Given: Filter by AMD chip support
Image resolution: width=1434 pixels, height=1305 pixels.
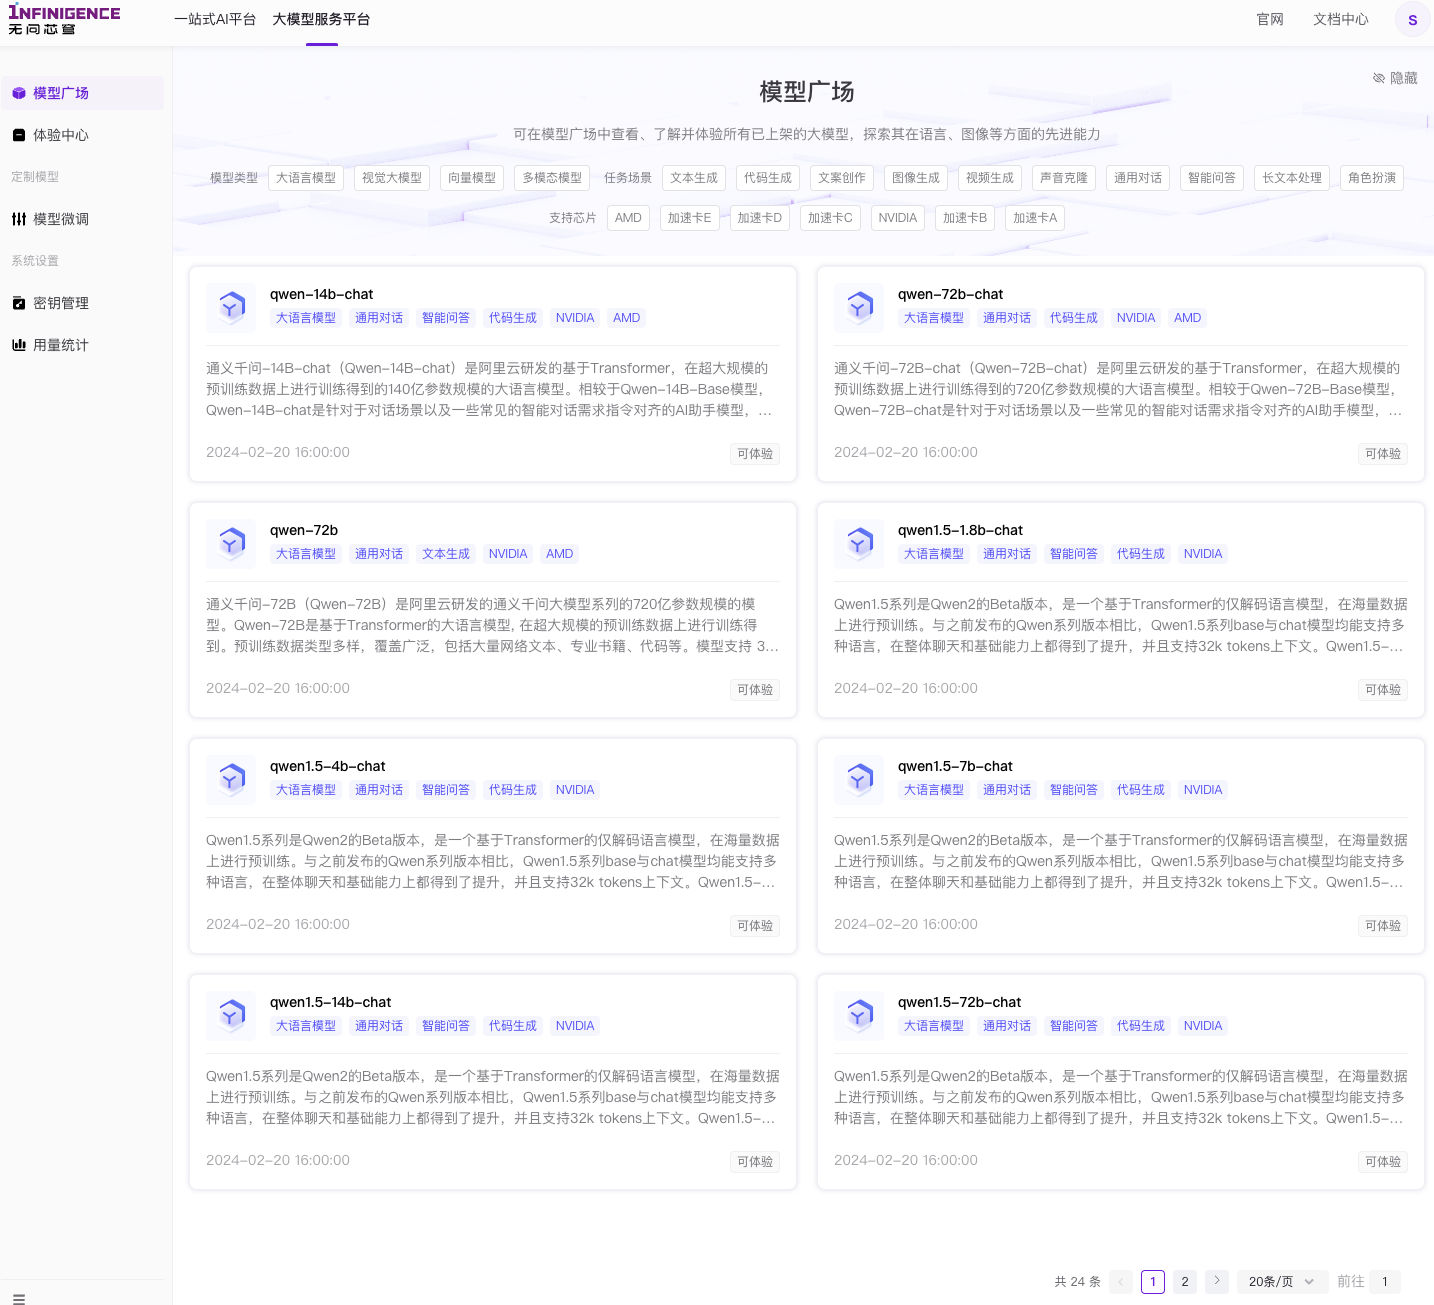Looking at the screenshot, I should (x=628, y=218).
